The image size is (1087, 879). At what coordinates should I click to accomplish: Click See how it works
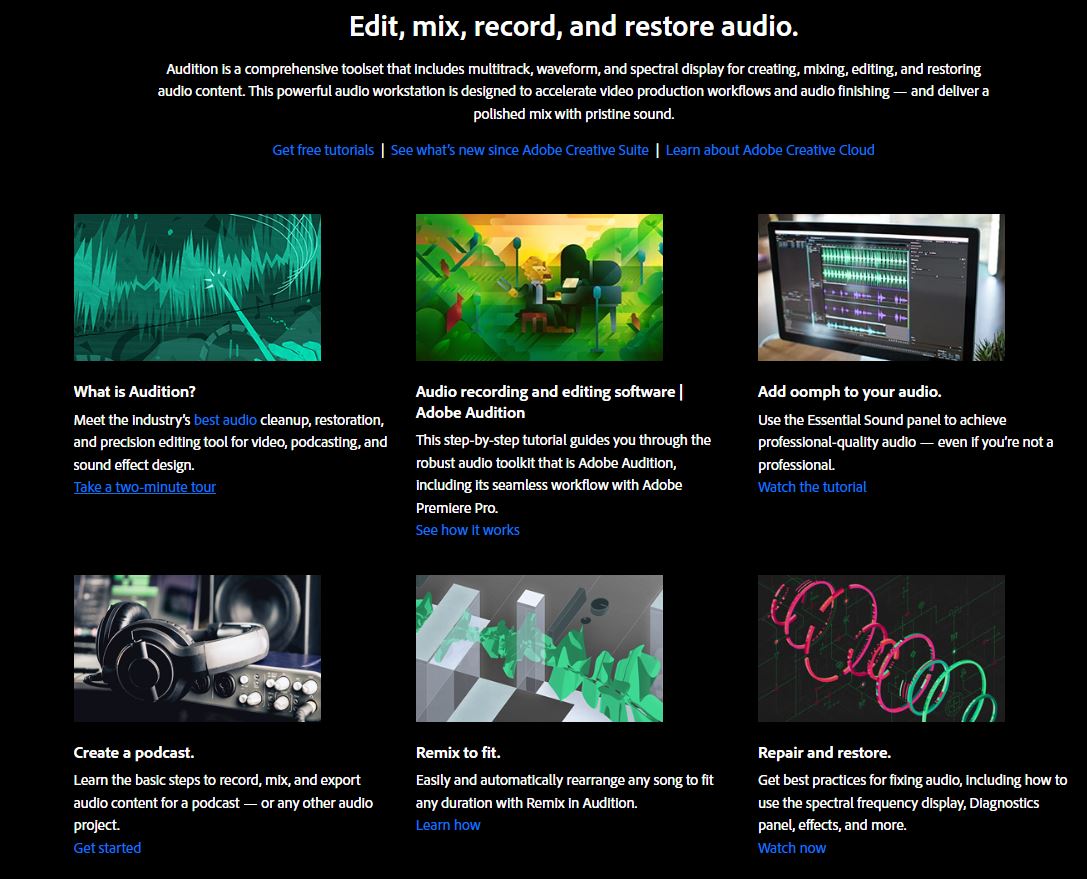(467, 530)
